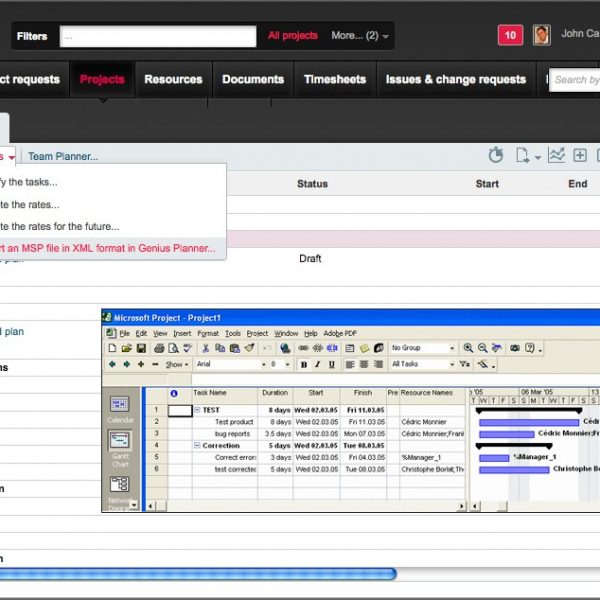
Task: Click Copy Picture camera icon in Microsoft Project
Action: tap(515, 348)
